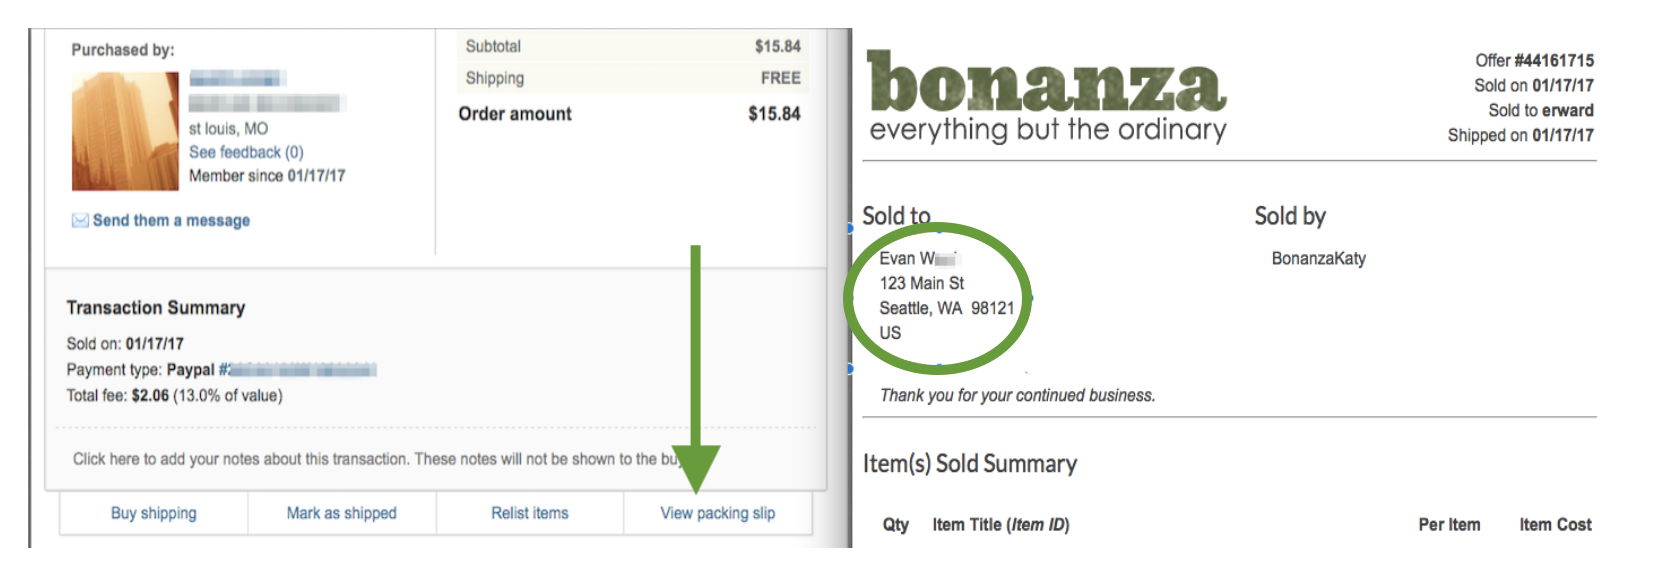The image size is (1668, 580).
Task: Click the Qty column header
Action: click(896, 524)
